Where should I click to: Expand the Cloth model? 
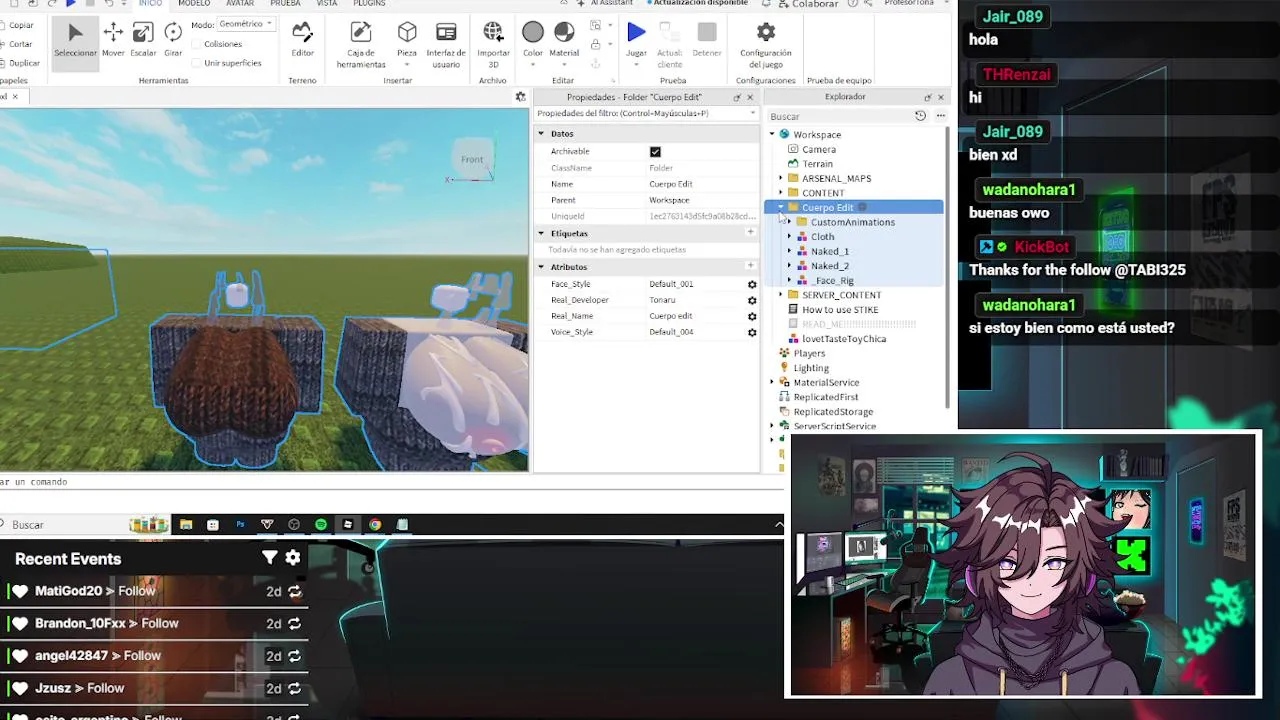[x=790, y=237]
